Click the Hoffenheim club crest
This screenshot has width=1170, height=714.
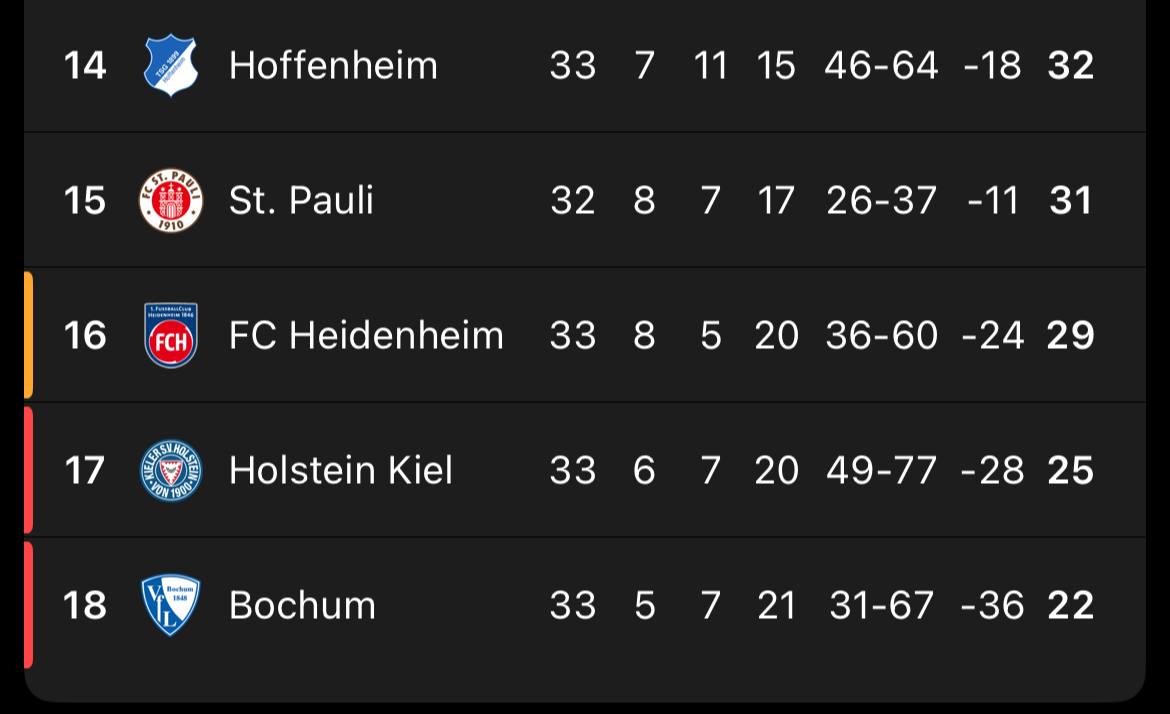click(170, 66)
